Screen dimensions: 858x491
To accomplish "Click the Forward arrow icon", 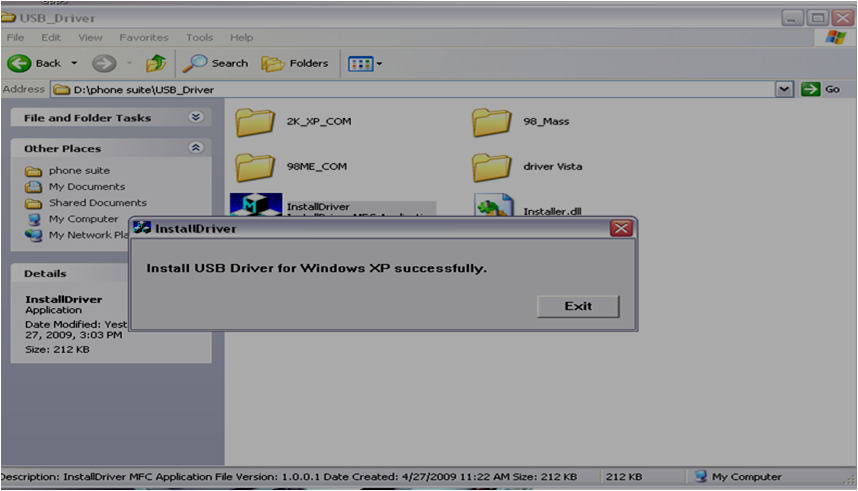I will tap(104, 63).
